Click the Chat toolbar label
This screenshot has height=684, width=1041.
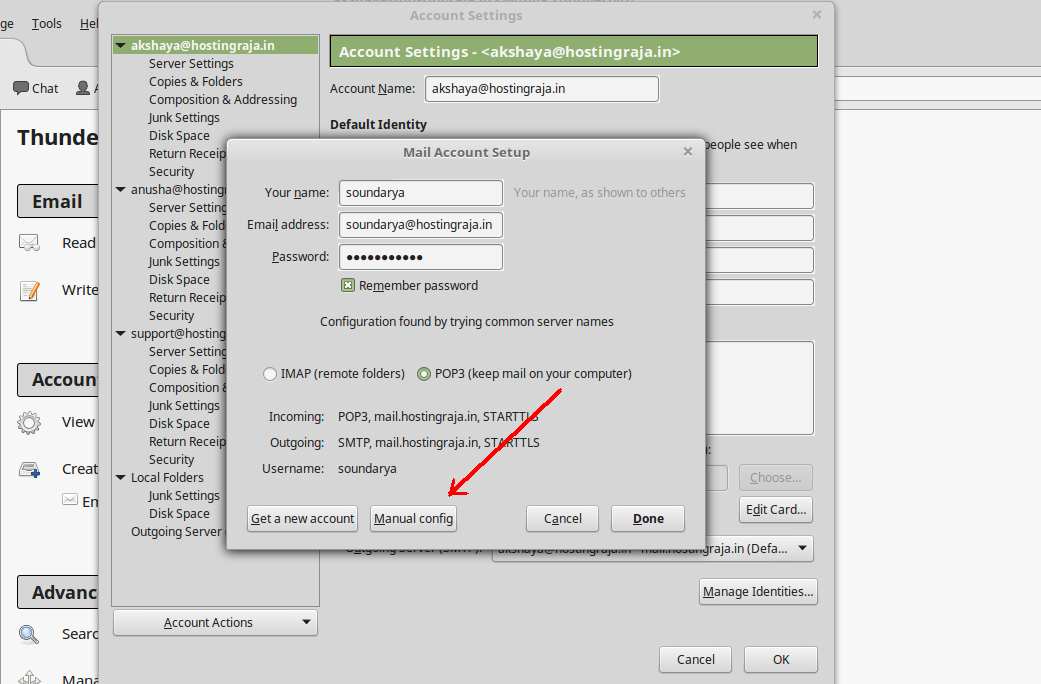[x=45, y=88]
